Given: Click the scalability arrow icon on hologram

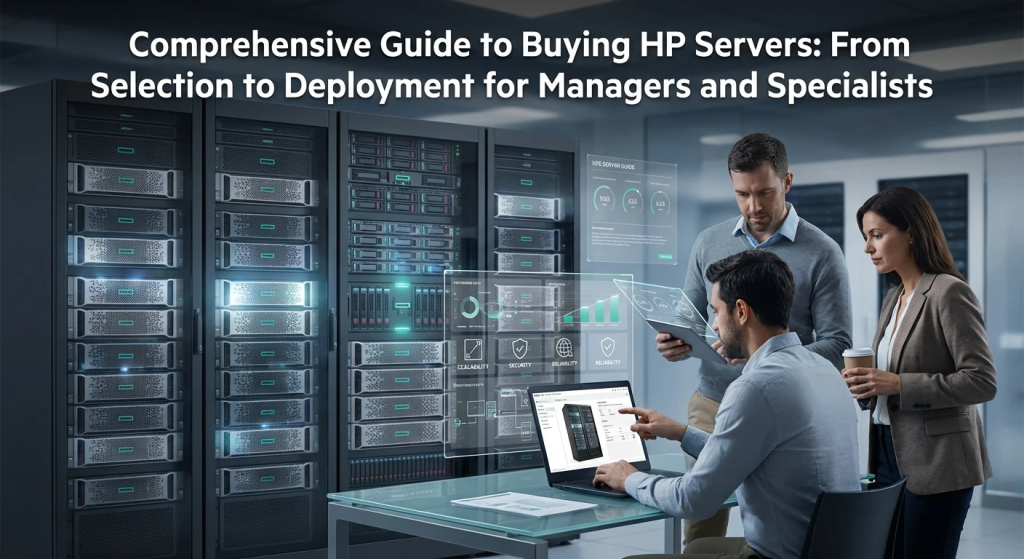Looking at the screenshot, I should click(x=473, y=349).
